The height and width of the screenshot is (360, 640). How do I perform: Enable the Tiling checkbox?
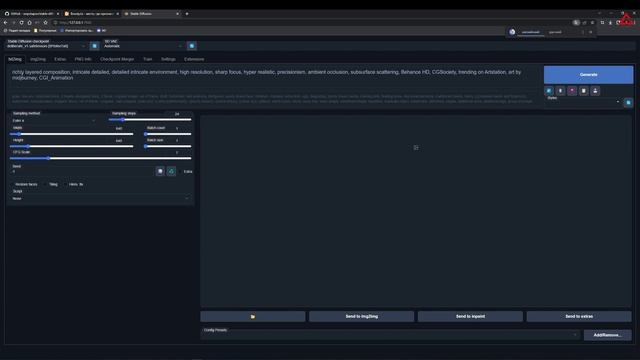click(46, 184)
